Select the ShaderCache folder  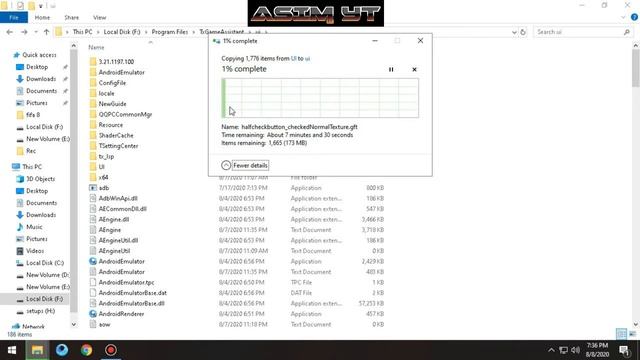point(116,135)
